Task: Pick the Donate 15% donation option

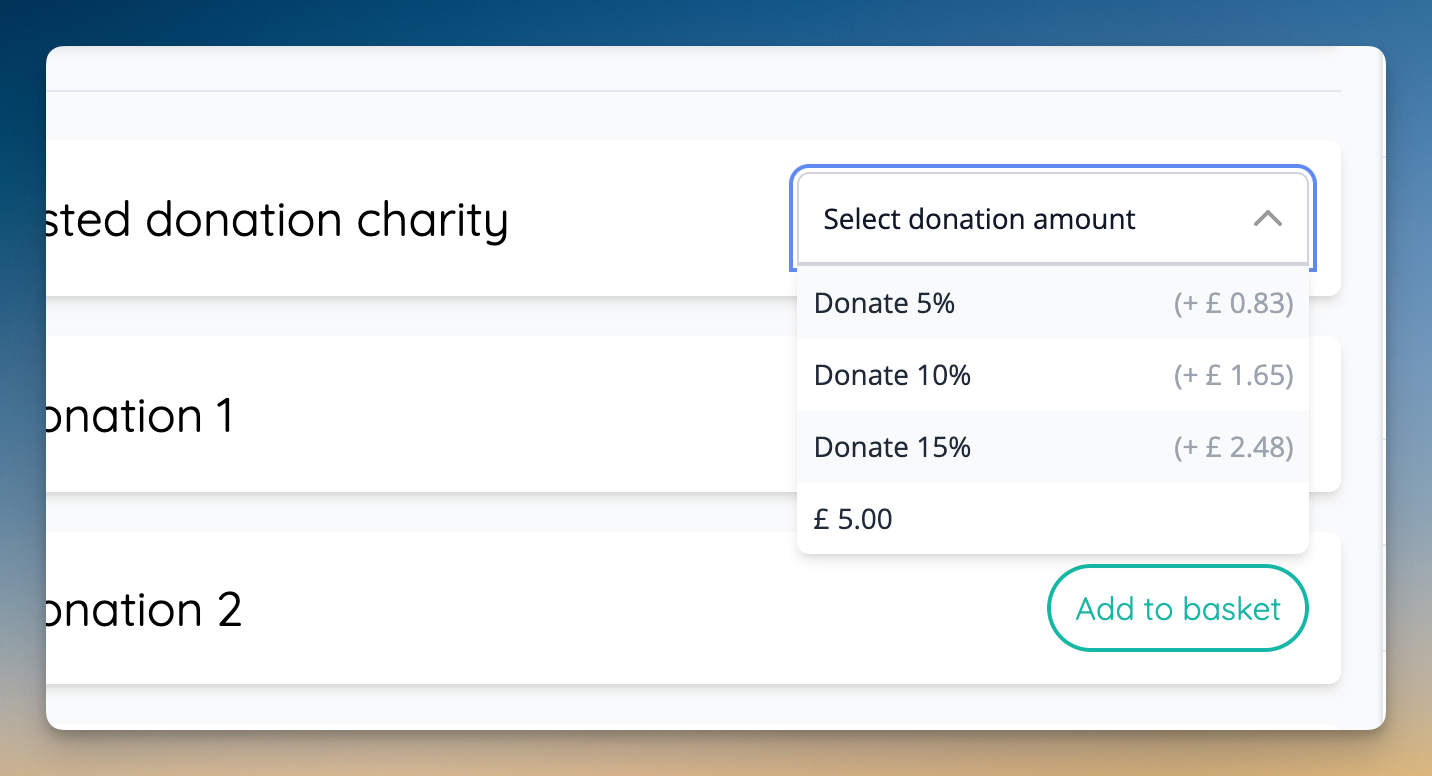Action: (x=891, y=447)
